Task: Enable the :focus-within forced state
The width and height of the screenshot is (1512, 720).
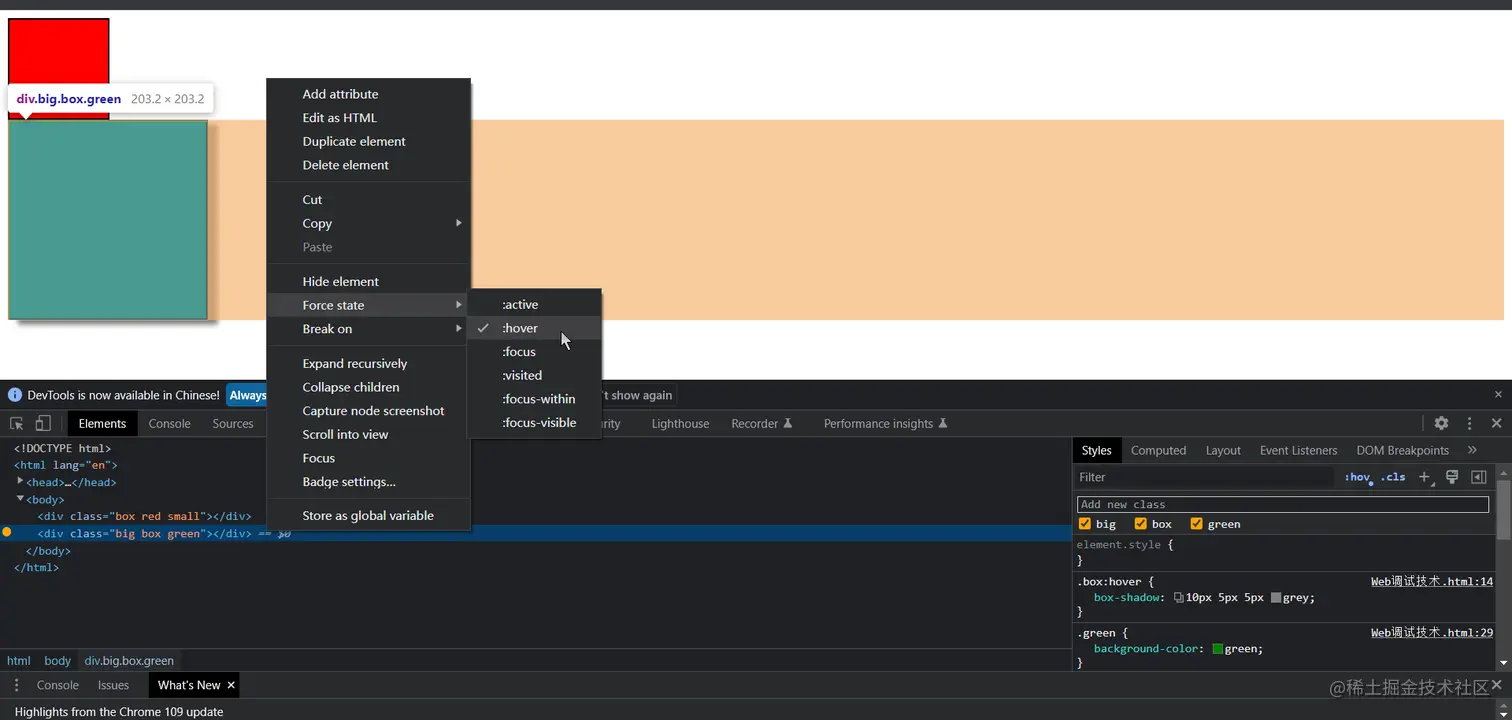Action: [x=534, y=399]
